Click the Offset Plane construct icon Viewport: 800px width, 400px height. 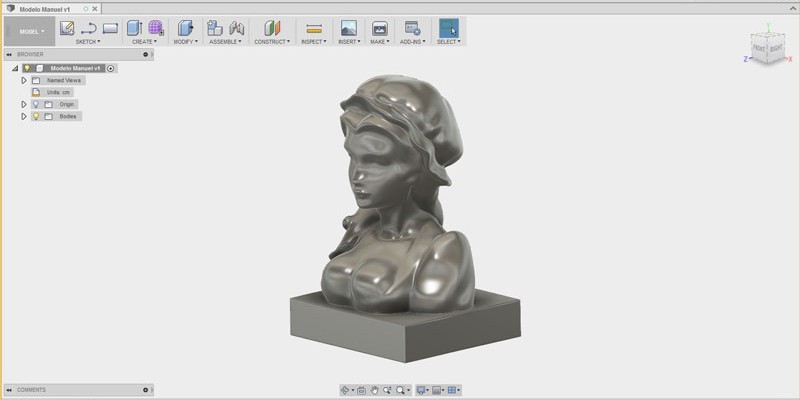click(271, 28)
